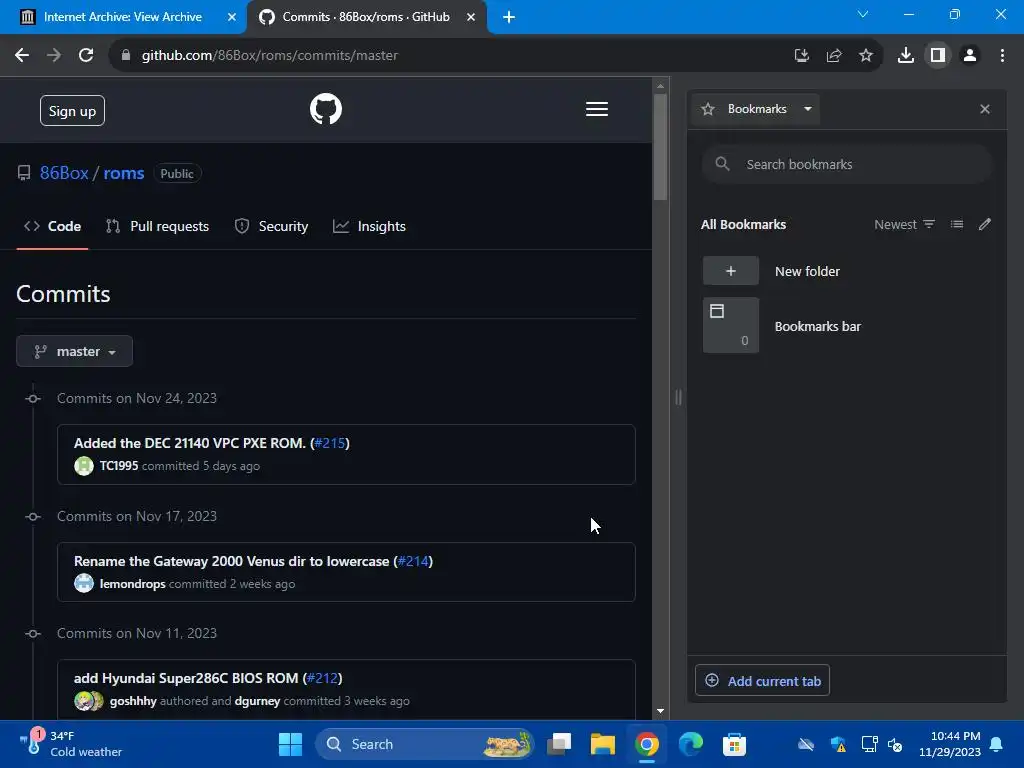The height and width of the screenshot is (768, 1024).
Task: Click lemondrops avatar image
Action: [84, 583]
